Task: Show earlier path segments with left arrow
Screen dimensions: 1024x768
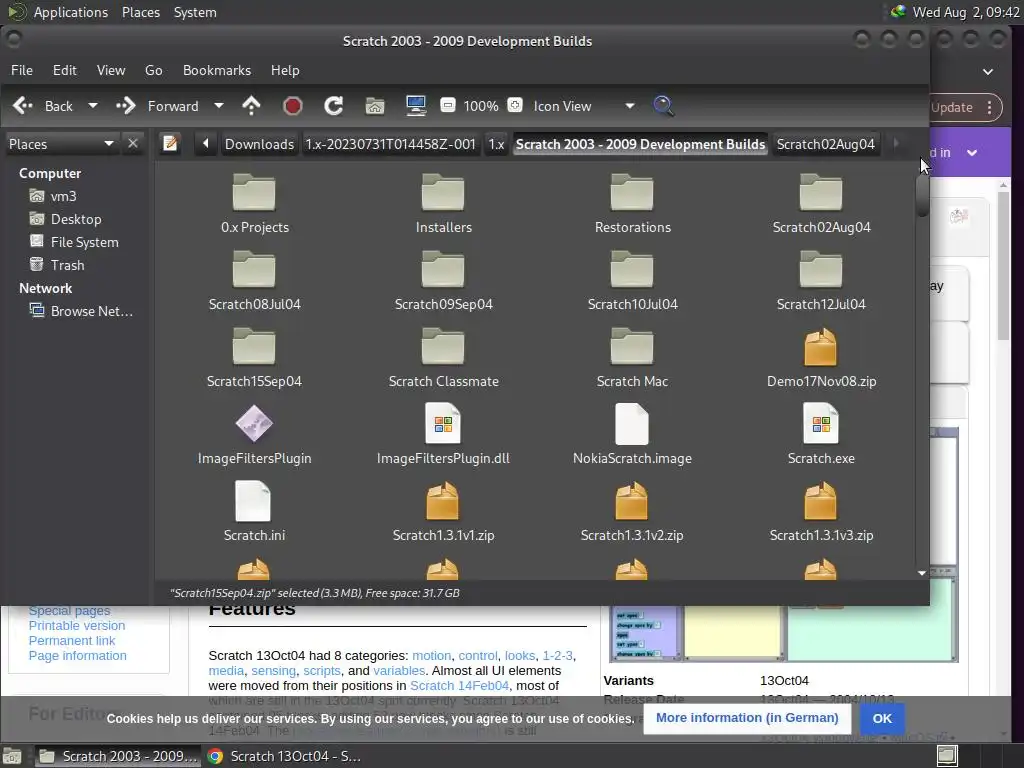Action: pyautogui.click(x=206, y=144)
